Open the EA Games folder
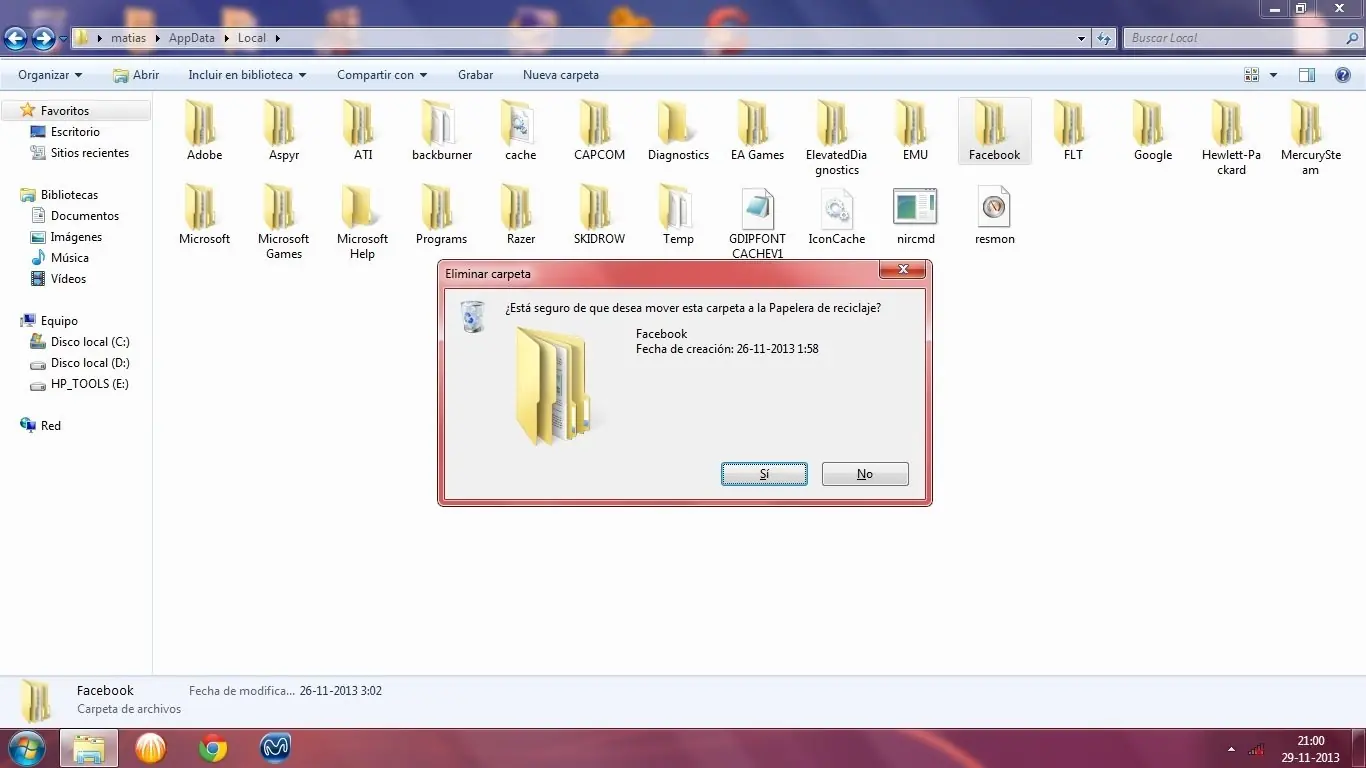 coord(757,131)
